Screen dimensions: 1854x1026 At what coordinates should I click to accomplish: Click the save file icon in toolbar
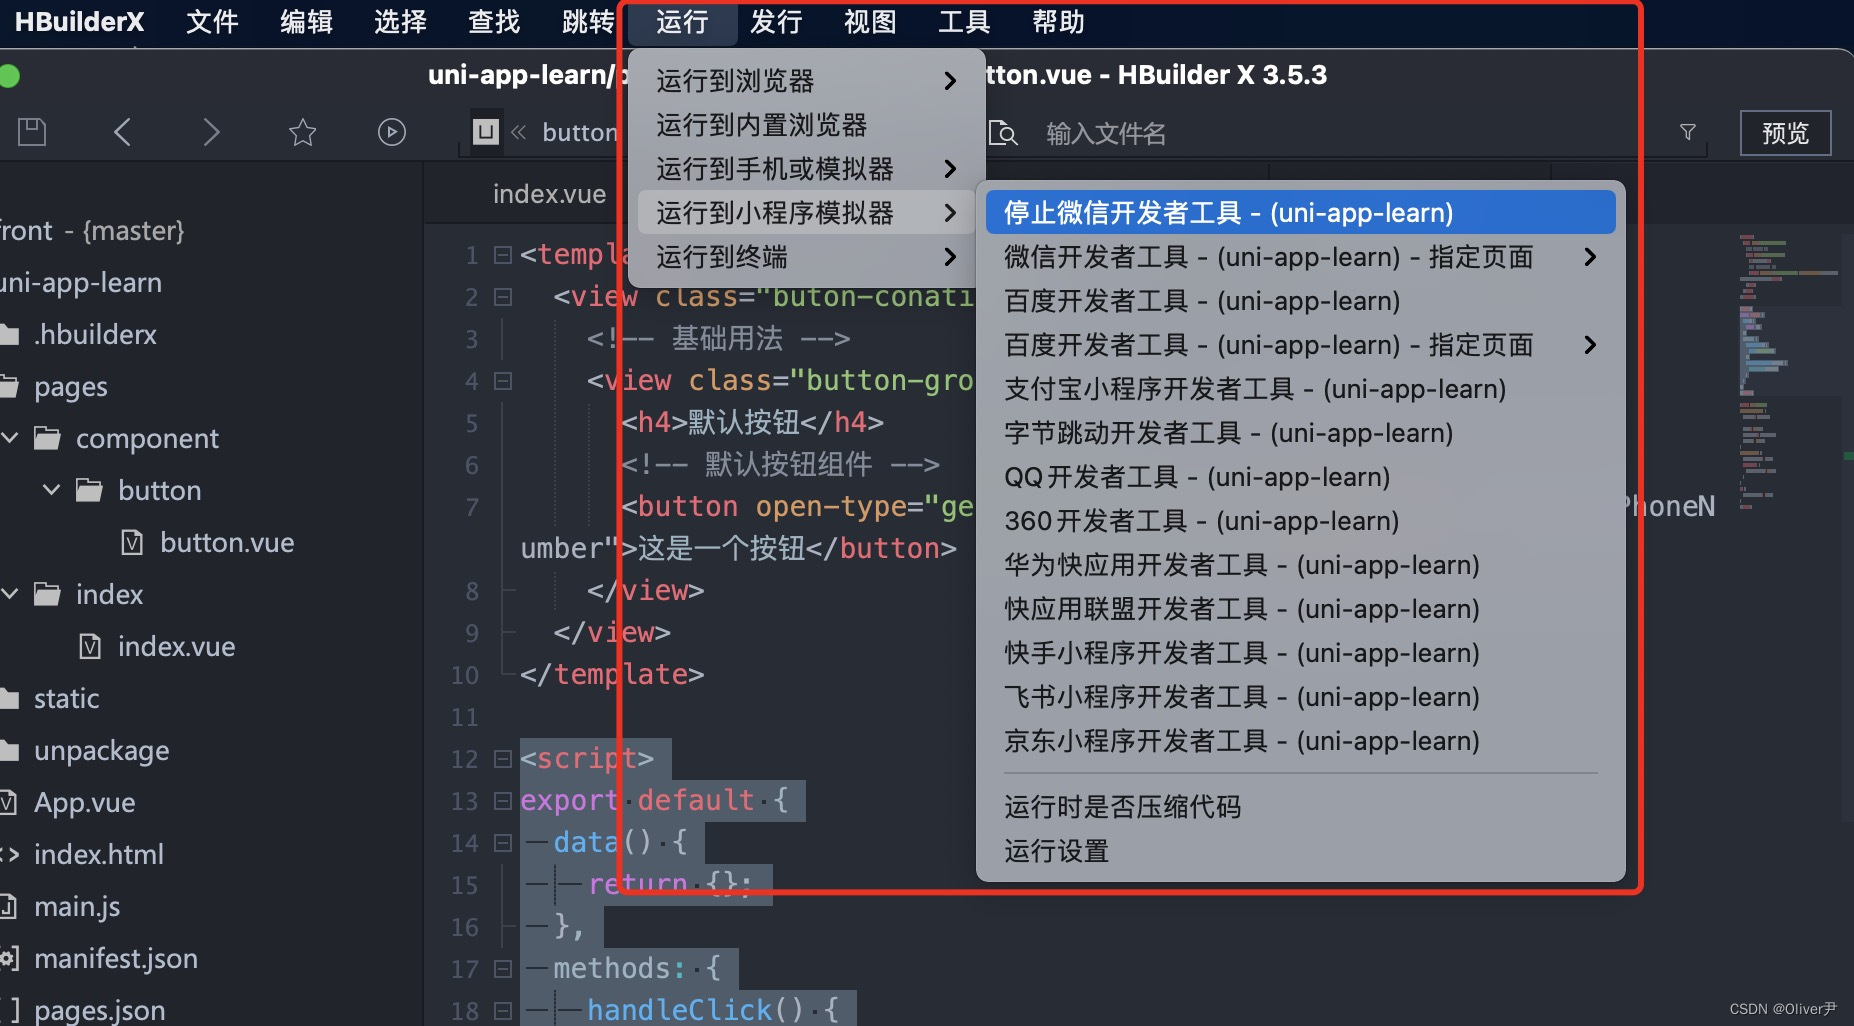coord(32,132)
